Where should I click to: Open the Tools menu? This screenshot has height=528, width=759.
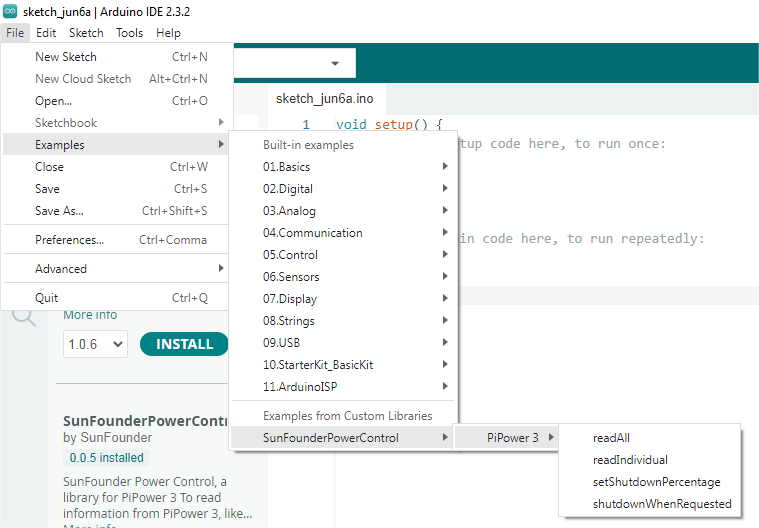coord(129,33)
